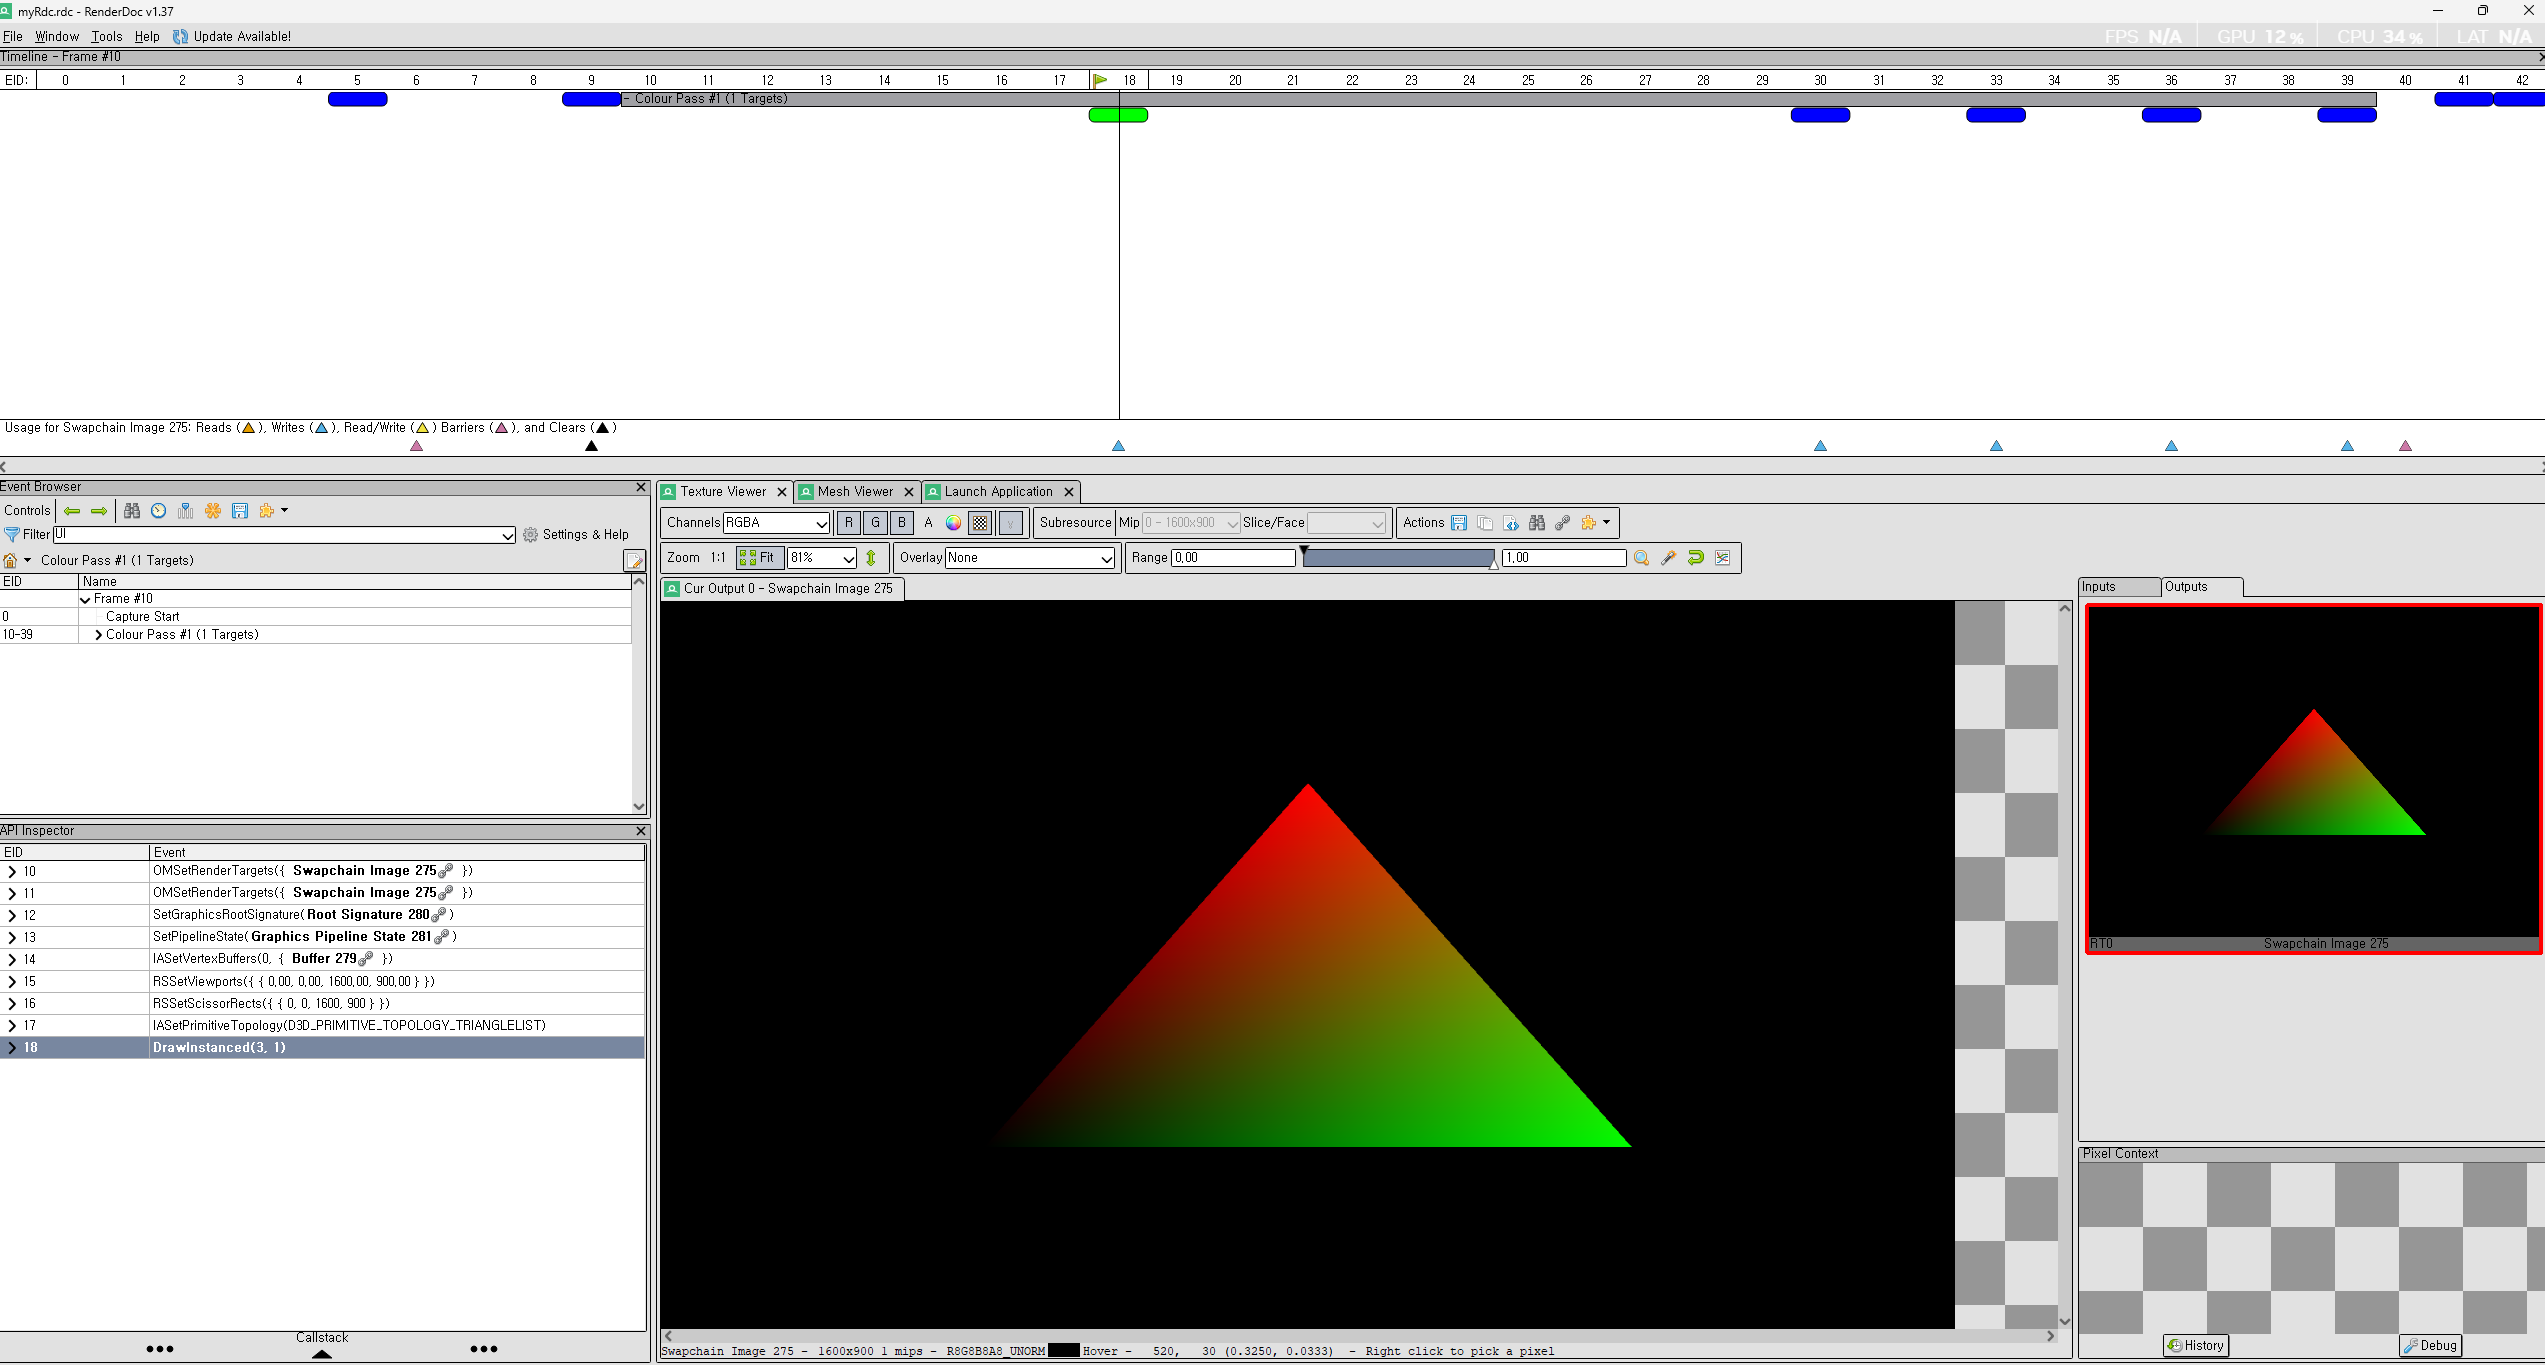
Task: Click the white point marker on range slider
Action: coord(1494,565)
